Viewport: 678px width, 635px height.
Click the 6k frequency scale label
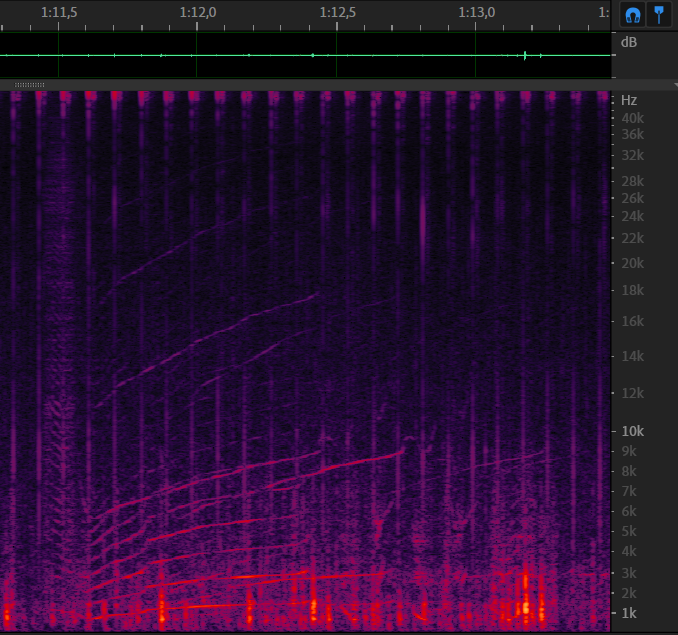(629, 512)
